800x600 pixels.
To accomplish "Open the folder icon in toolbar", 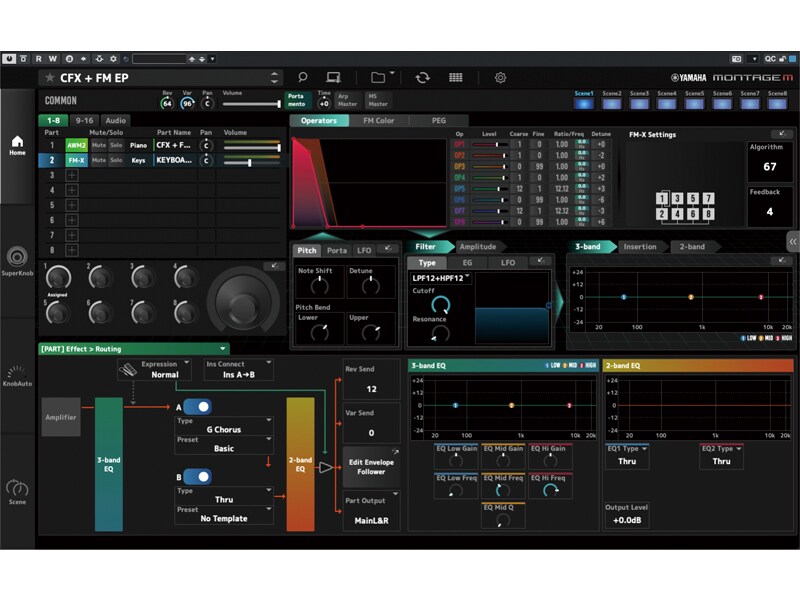I will 378,78.
